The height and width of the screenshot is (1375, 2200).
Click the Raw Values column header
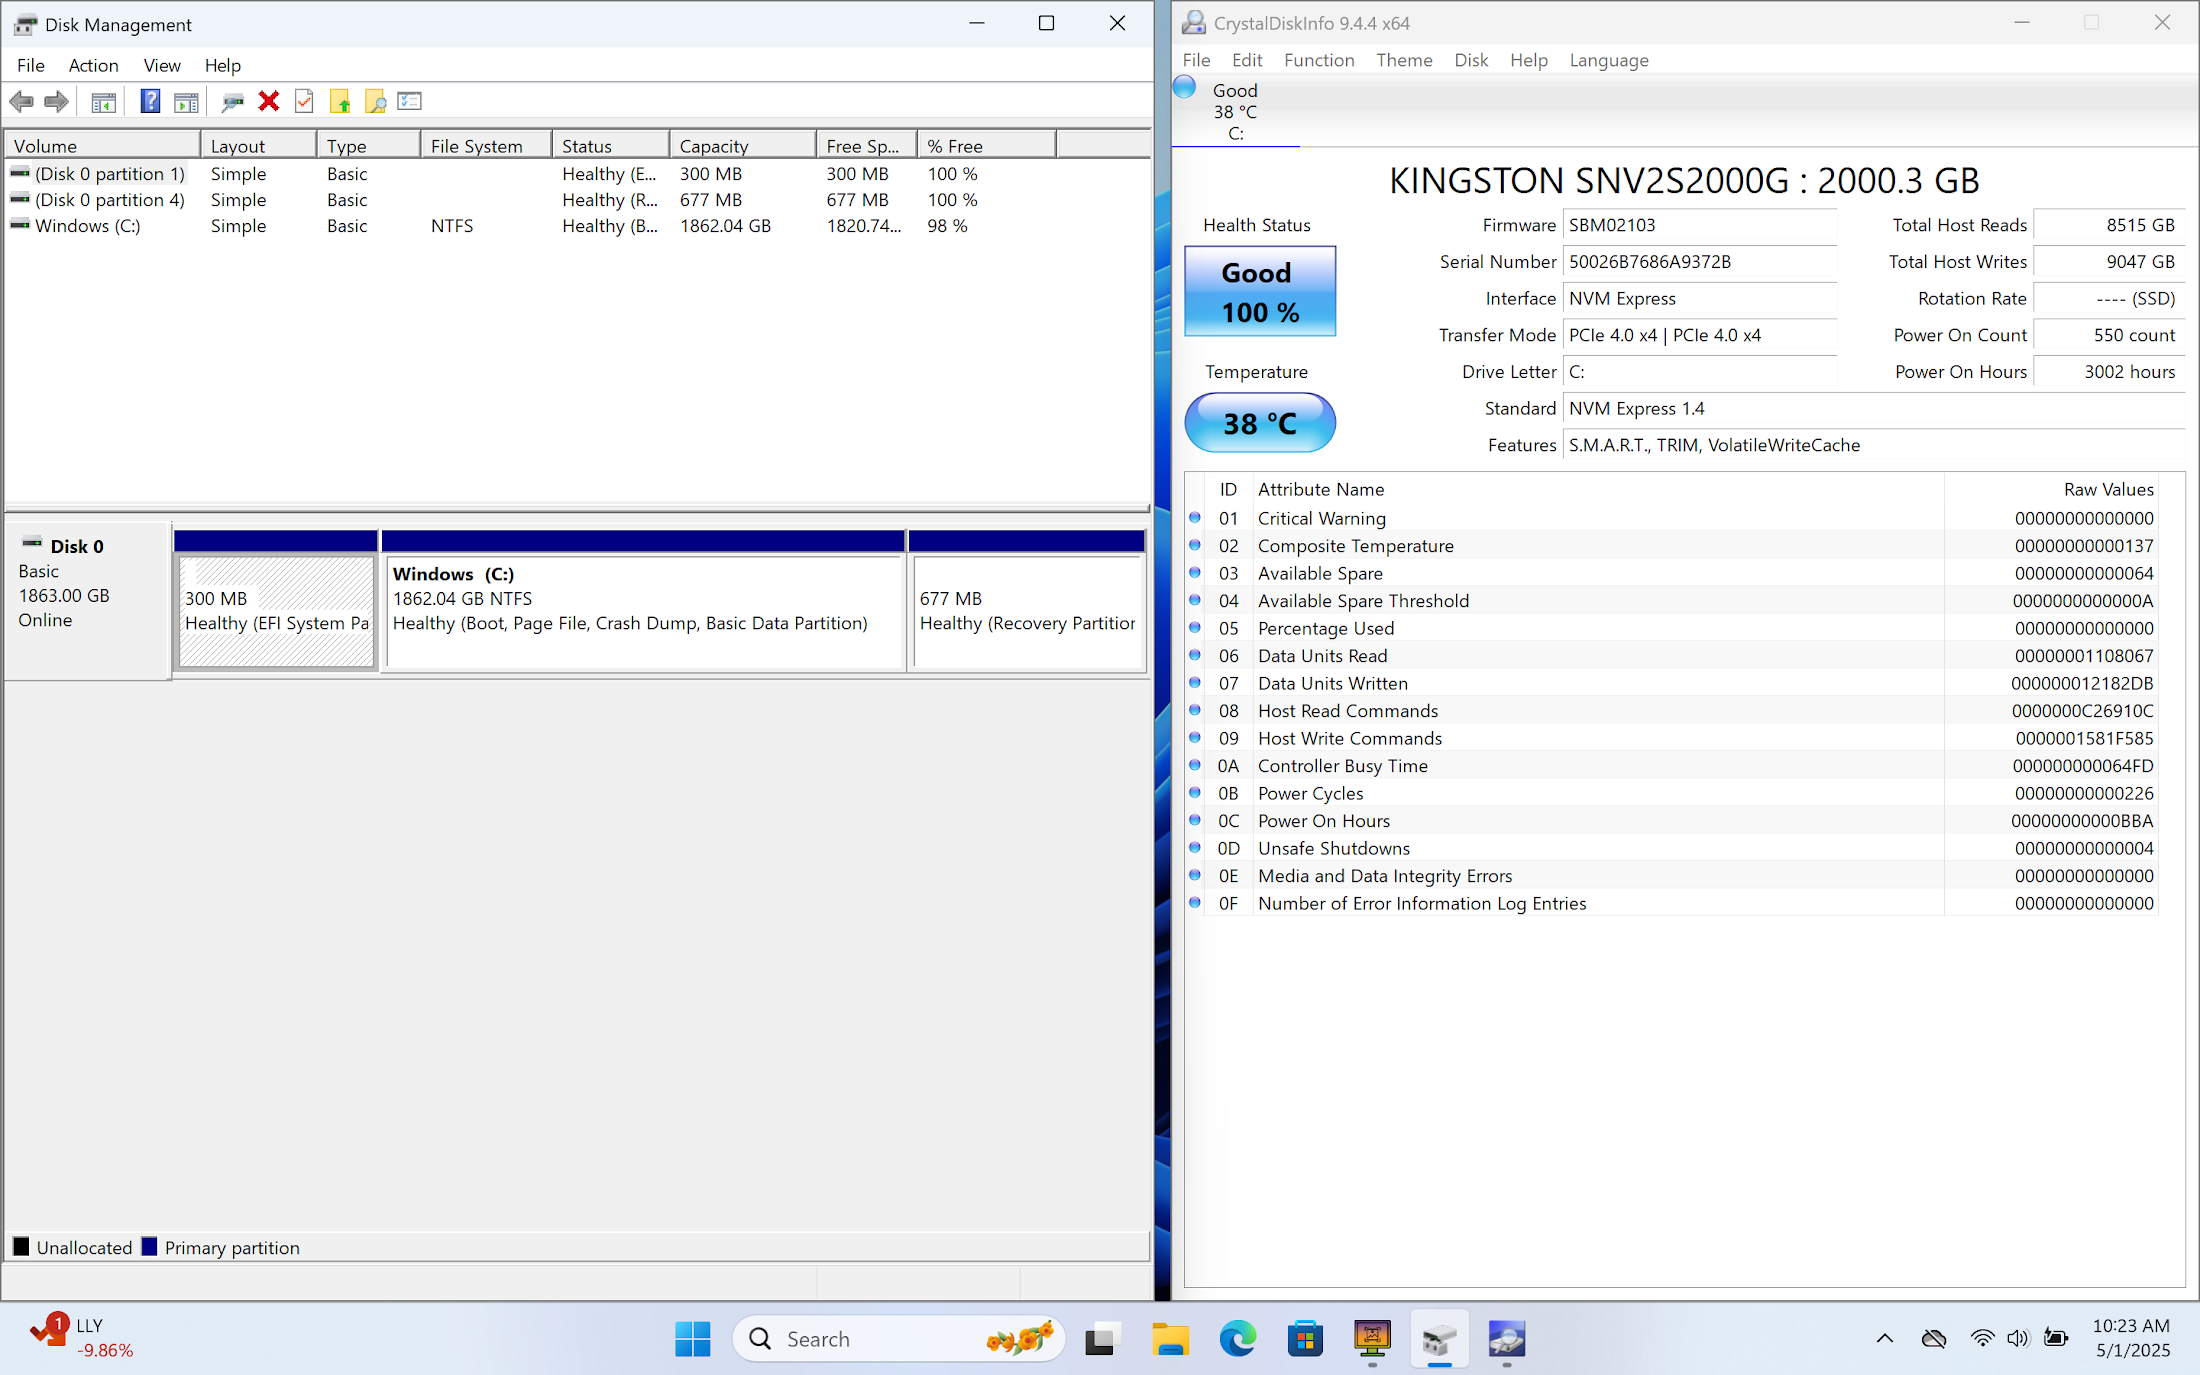point(2050,489)
